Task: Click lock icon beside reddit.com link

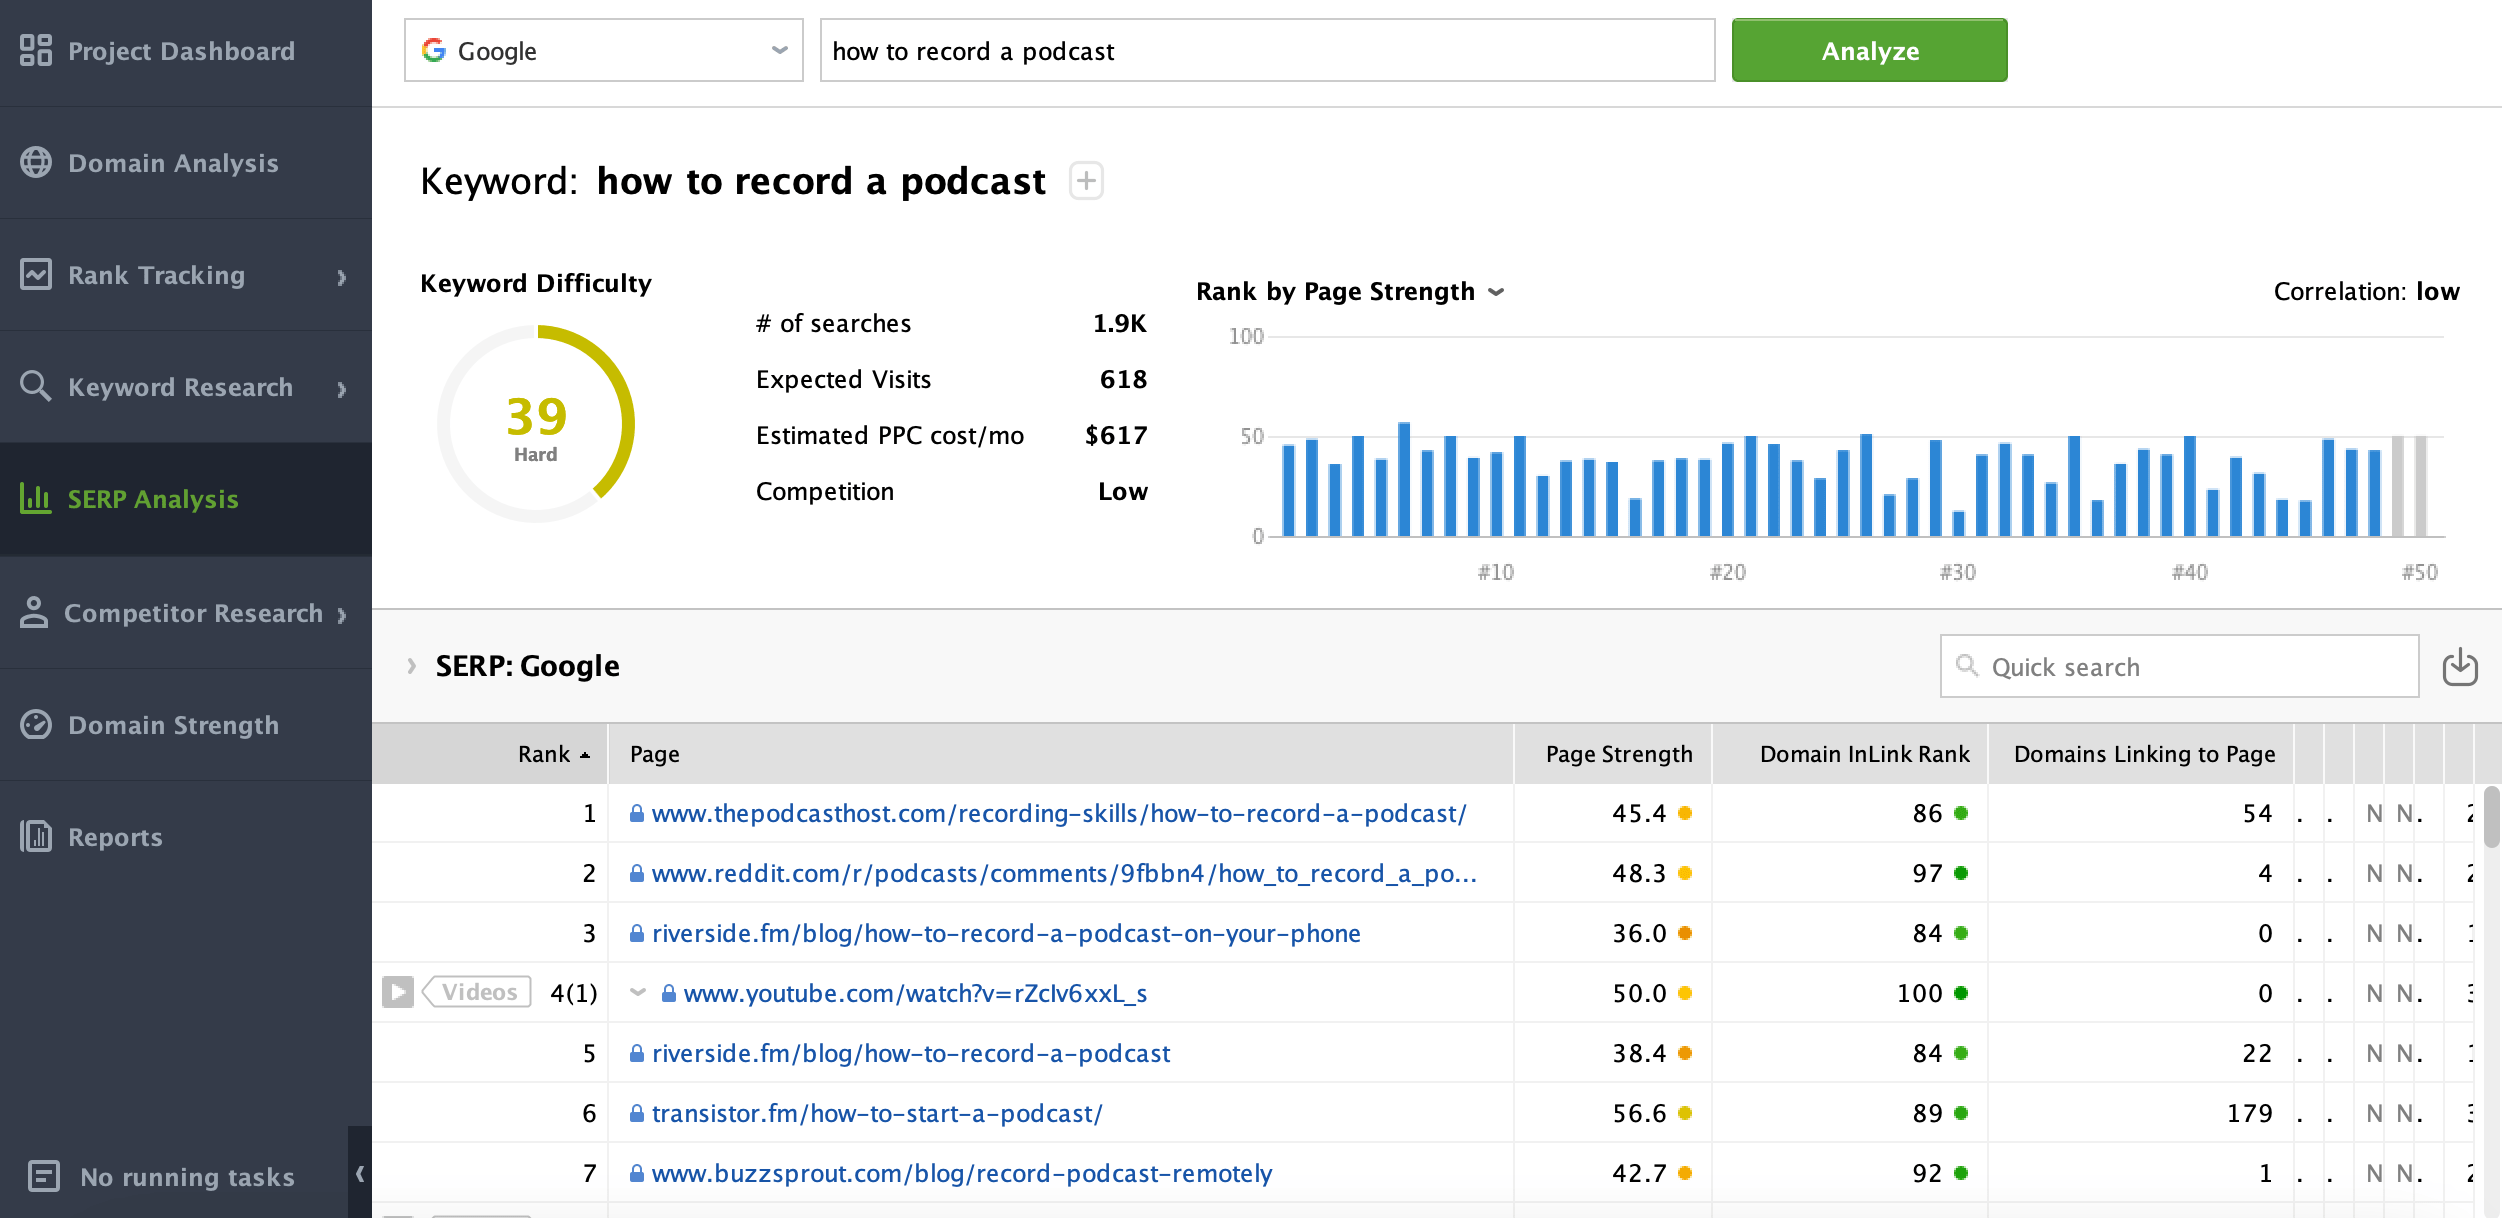Action: tap(637, 873)
